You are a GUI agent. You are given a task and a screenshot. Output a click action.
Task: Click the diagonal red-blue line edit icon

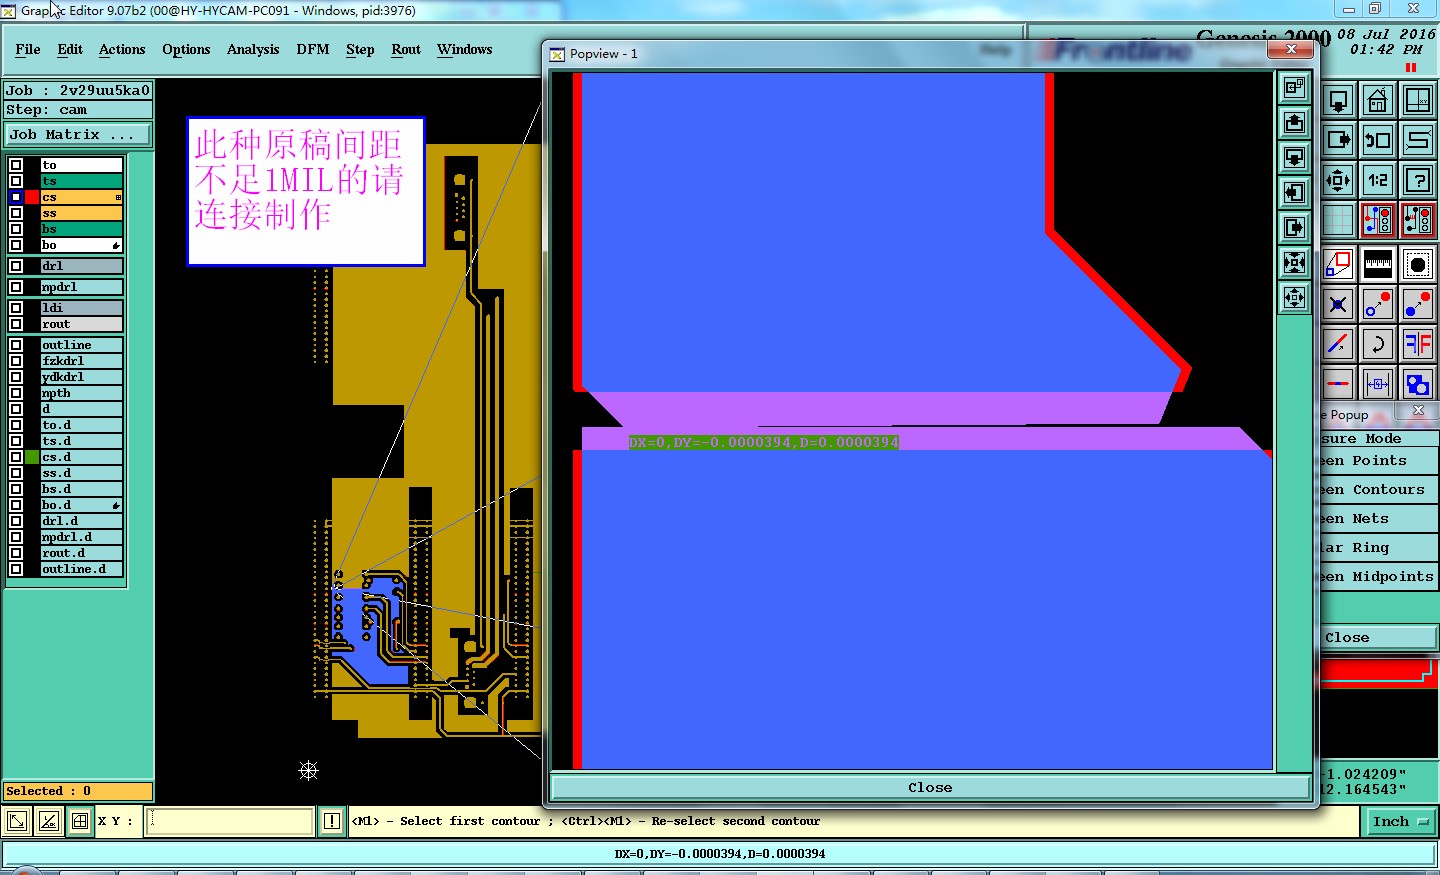1338,344
